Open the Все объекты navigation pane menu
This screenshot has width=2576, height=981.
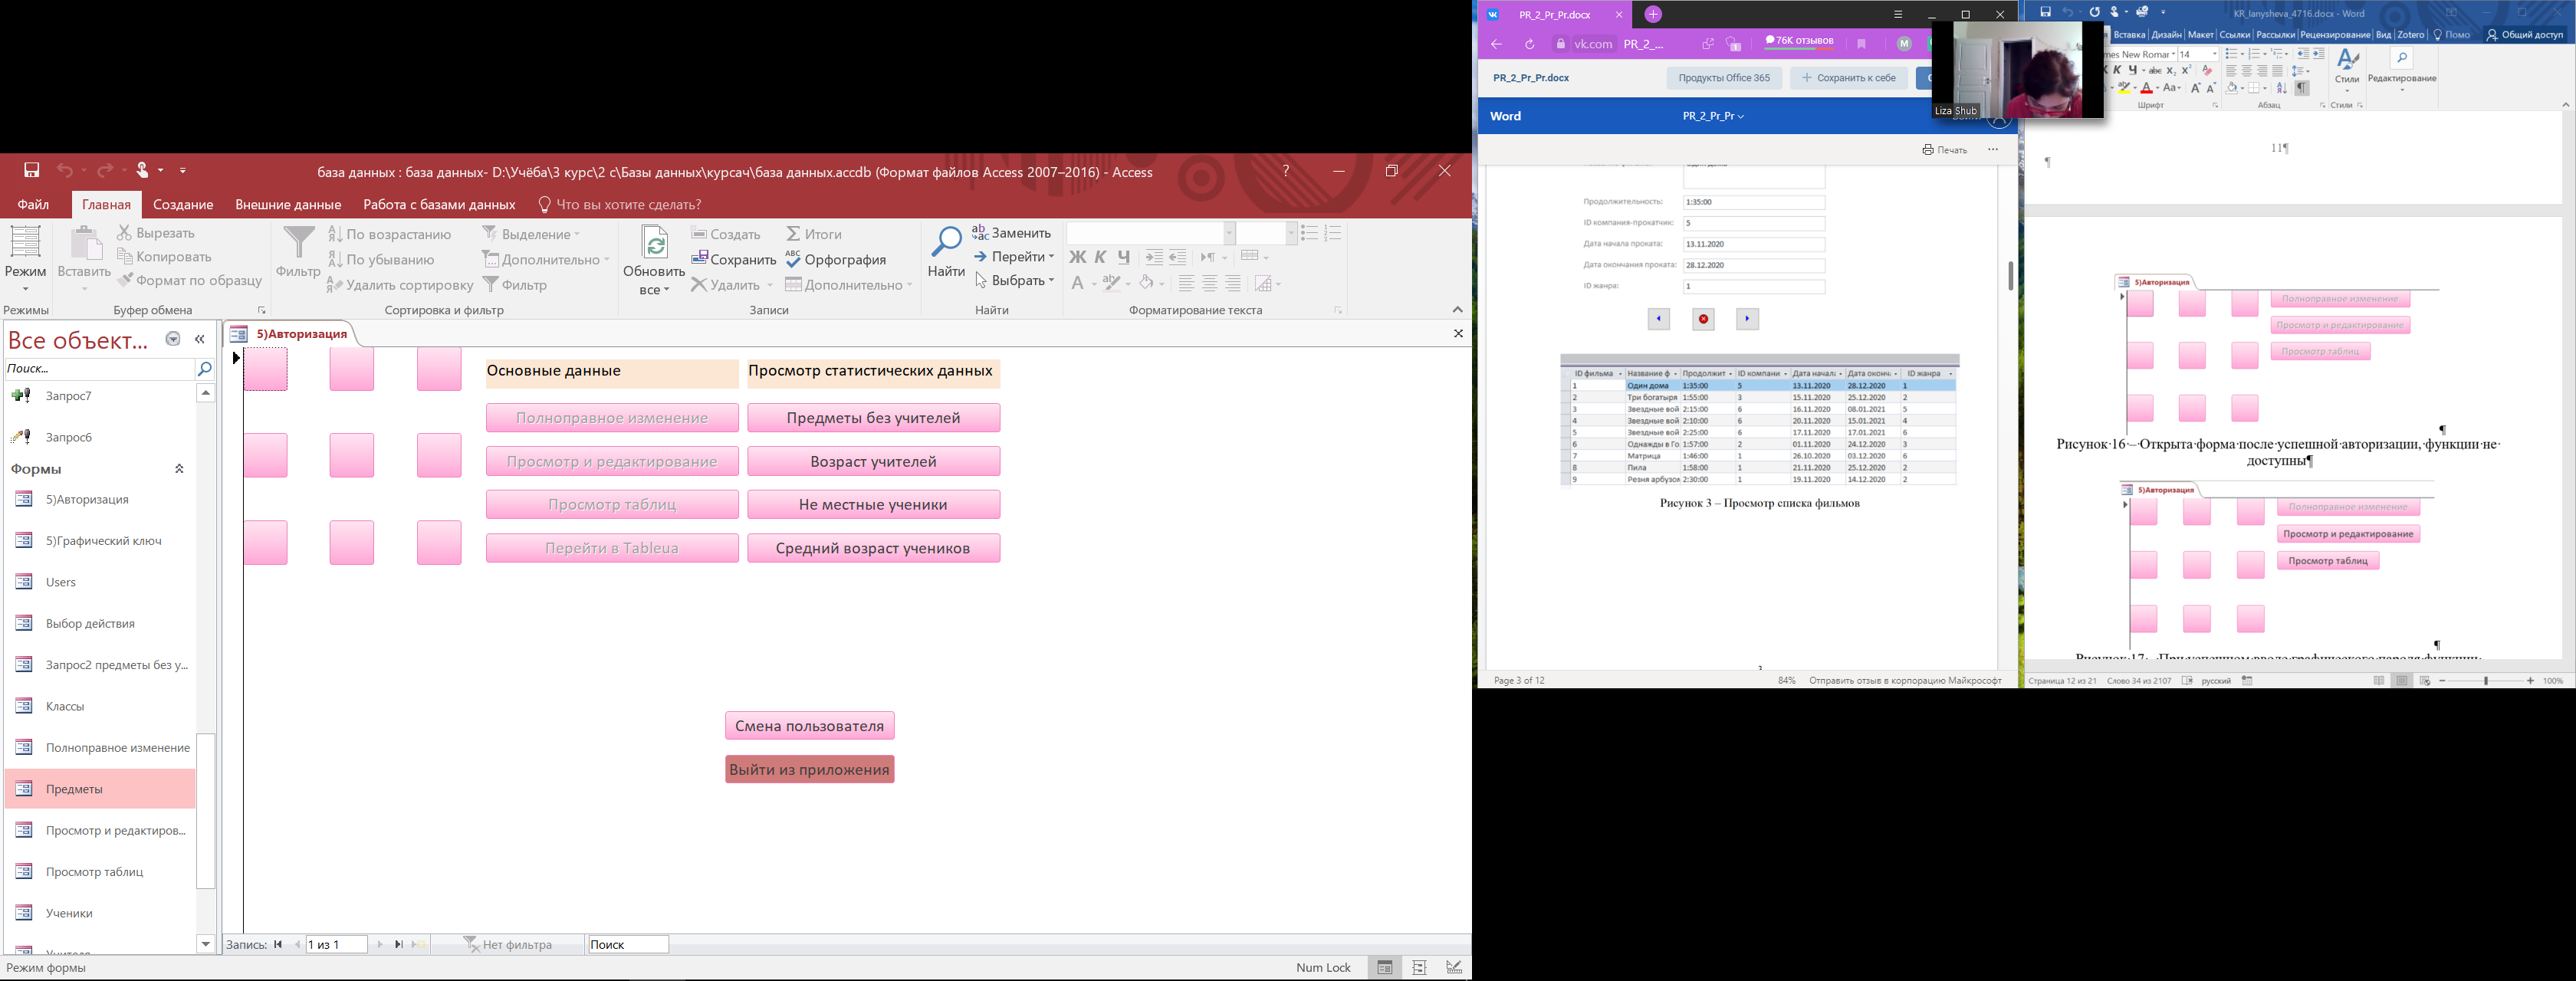pos(173,339)
